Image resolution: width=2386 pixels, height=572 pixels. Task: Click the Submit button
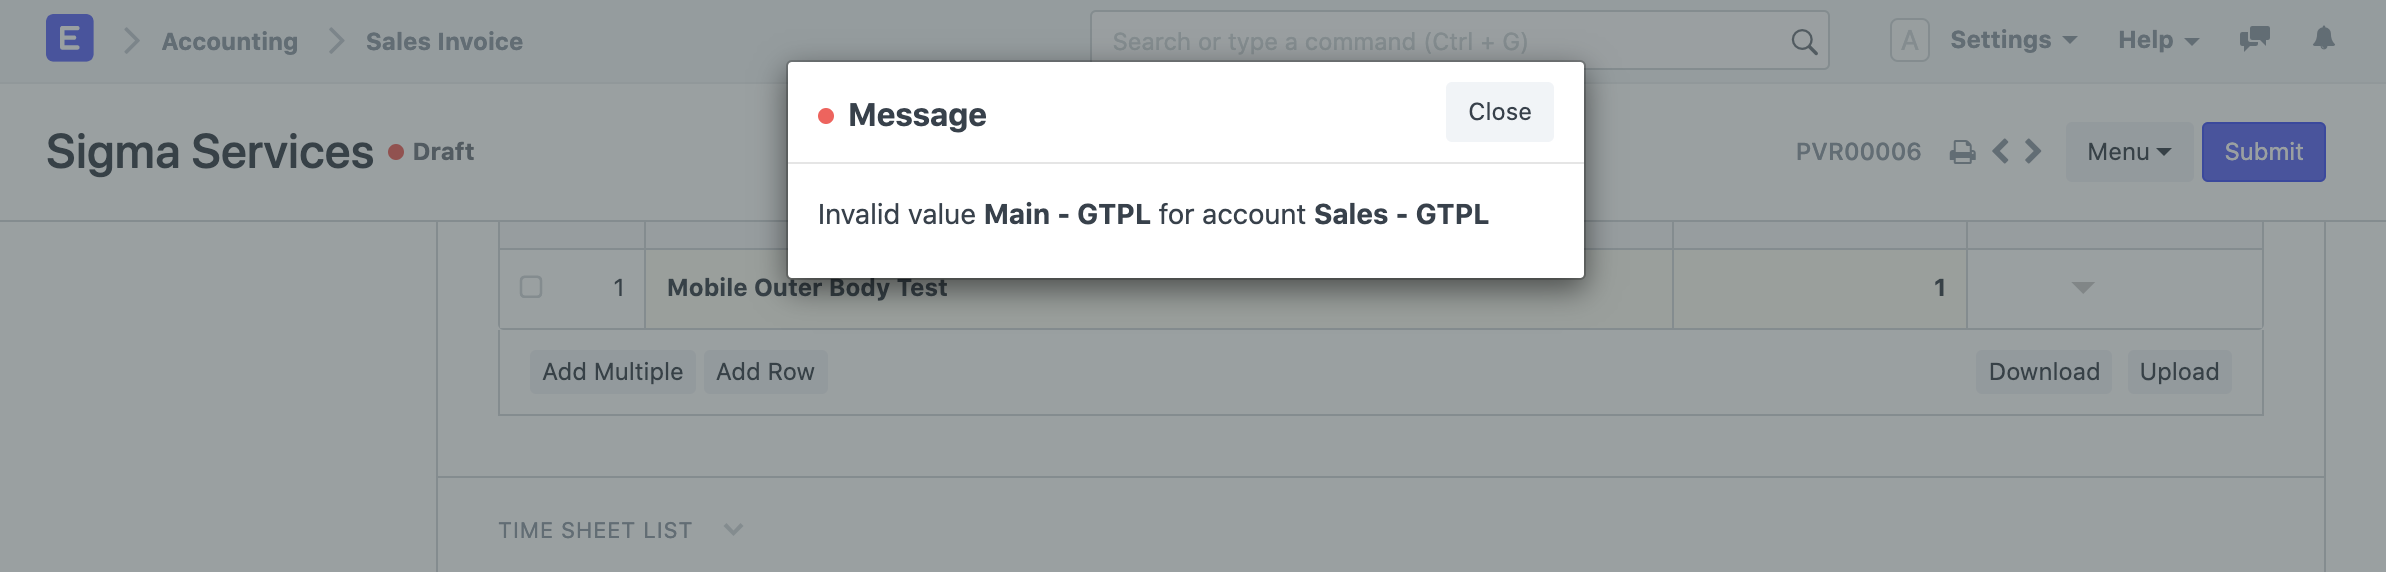coord(2263,152)
